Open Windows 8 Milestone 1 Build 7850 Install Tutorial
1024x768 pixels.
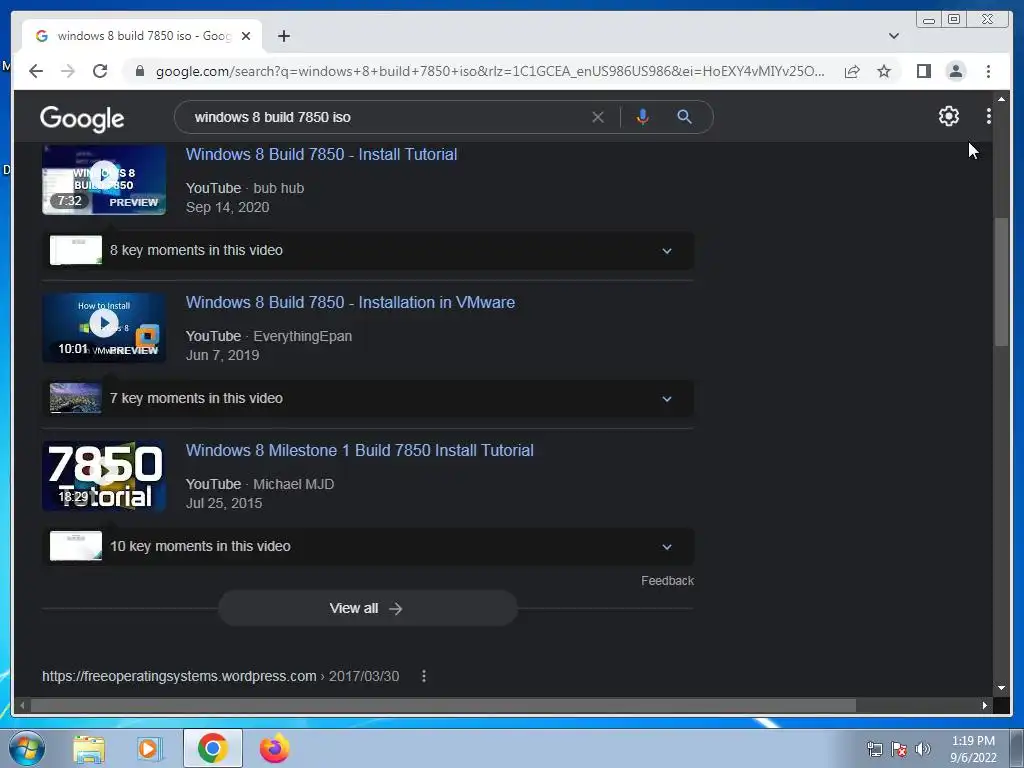[x=359, y=451]
